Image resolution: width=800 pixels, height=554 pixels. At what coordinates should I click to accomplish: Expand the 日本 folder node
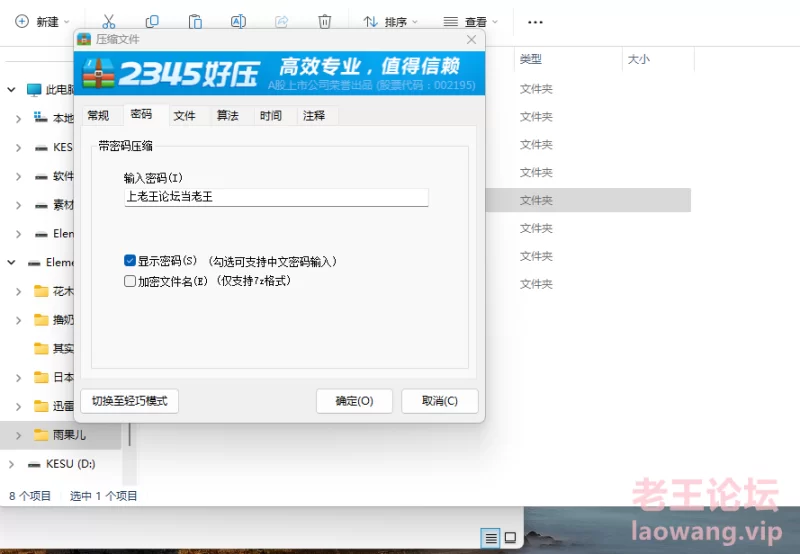18,377
